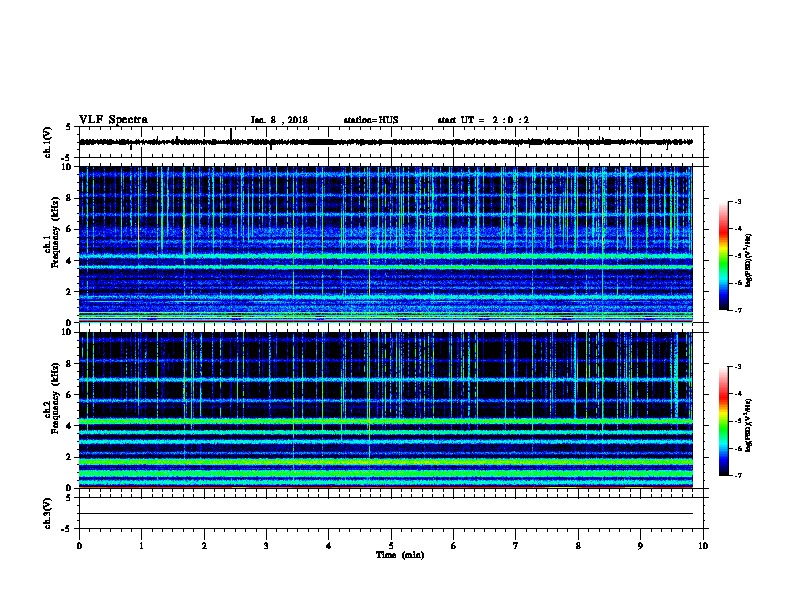The image size is (792, 612).
Task: Click the time axis tick label '9'
Action: tap(640, 546)
